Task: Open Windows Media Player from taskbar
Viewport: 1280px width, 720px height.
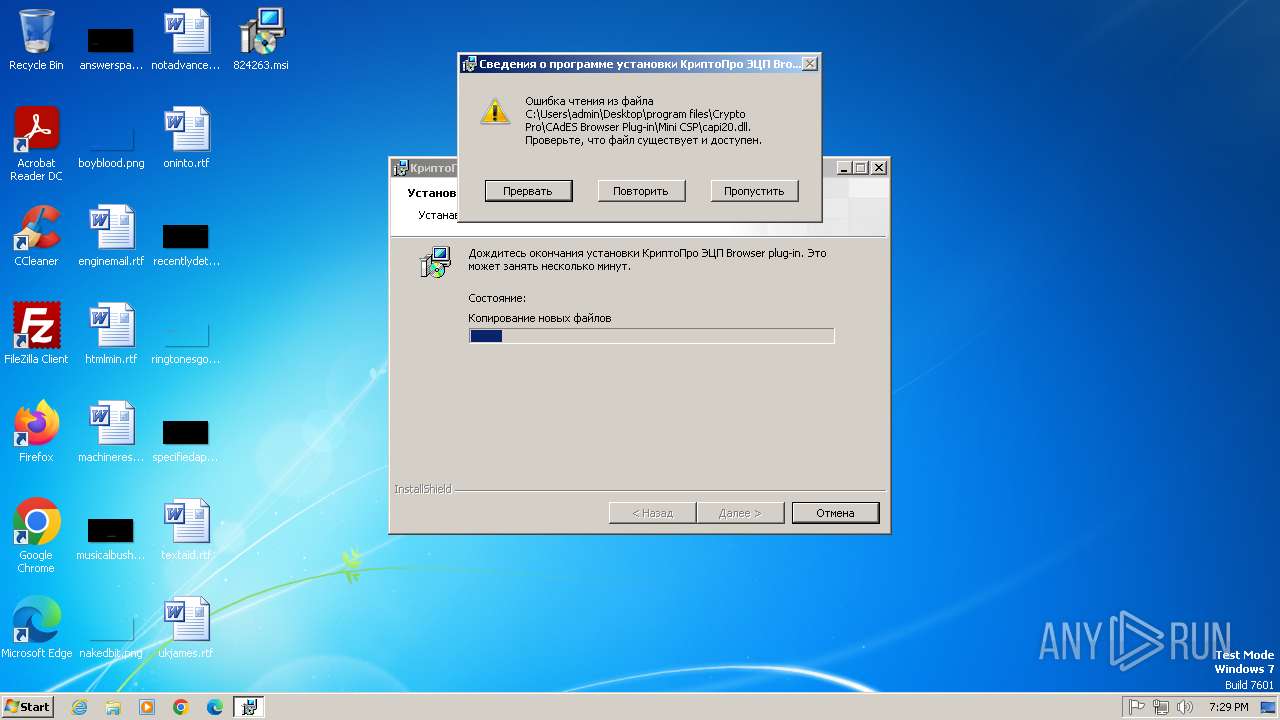Action: [147, 707]
